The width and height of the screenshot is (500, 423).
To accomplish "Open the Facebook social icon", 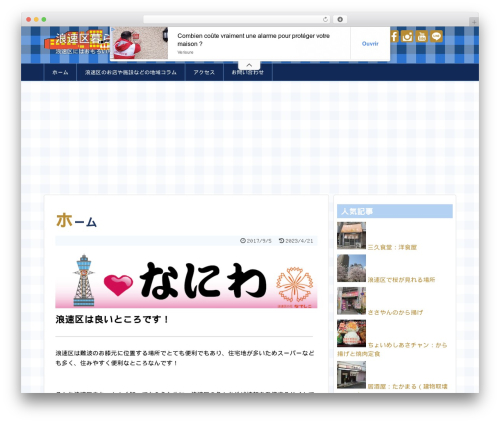I will coord(394,36).
